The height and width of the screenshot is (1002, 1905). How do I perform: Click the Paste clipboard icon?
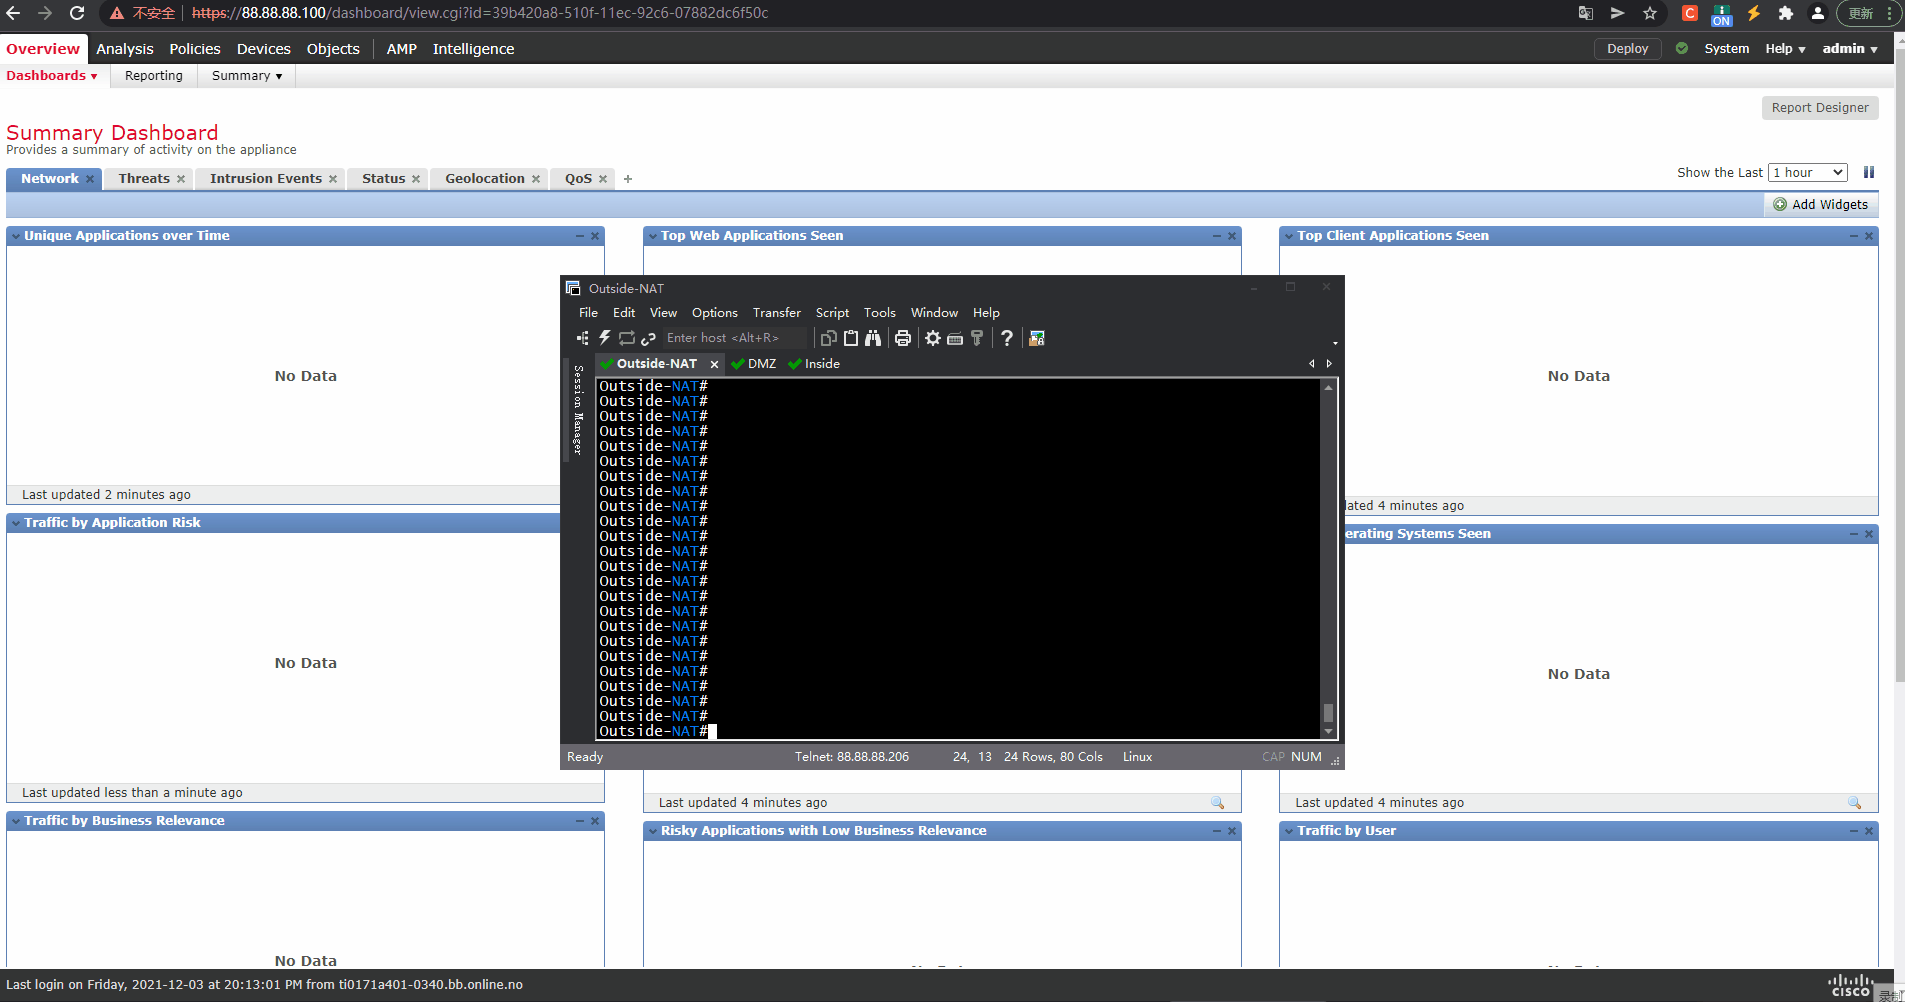click(x=851, y=338)
